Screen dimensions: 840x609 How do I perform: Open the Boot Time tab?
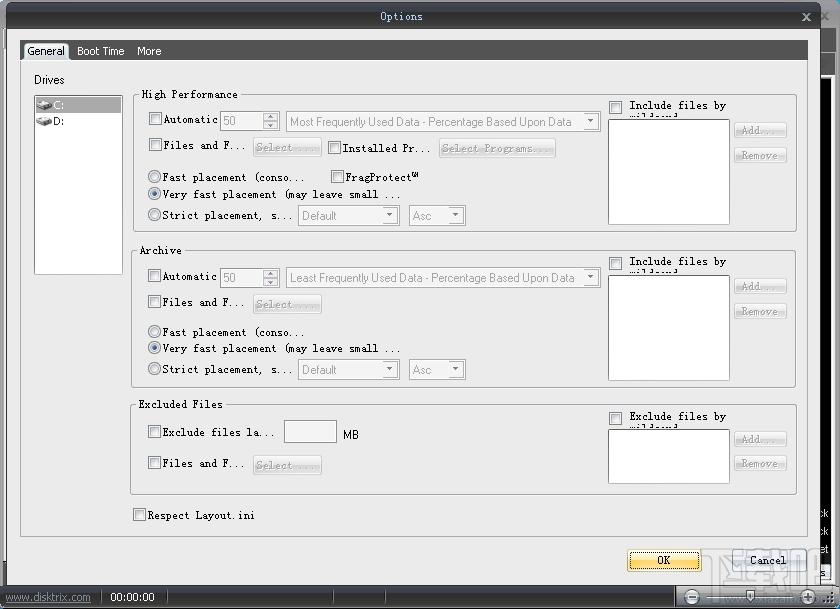pyautogui.click(x=101, y=51)
